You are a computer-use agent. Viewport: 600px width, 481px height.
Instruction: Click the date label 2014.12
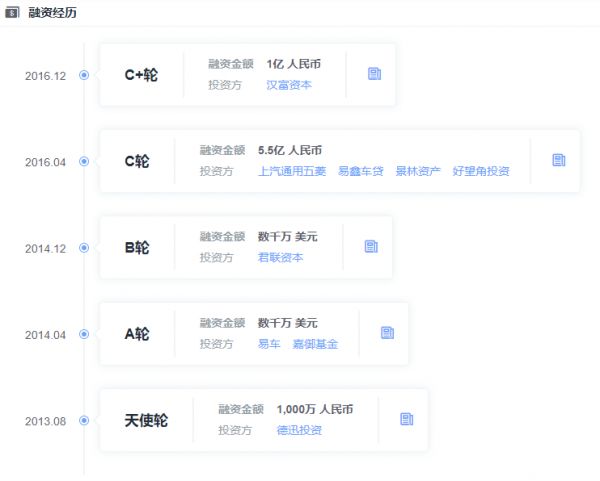pyautogui.click(x=46, y=249)
